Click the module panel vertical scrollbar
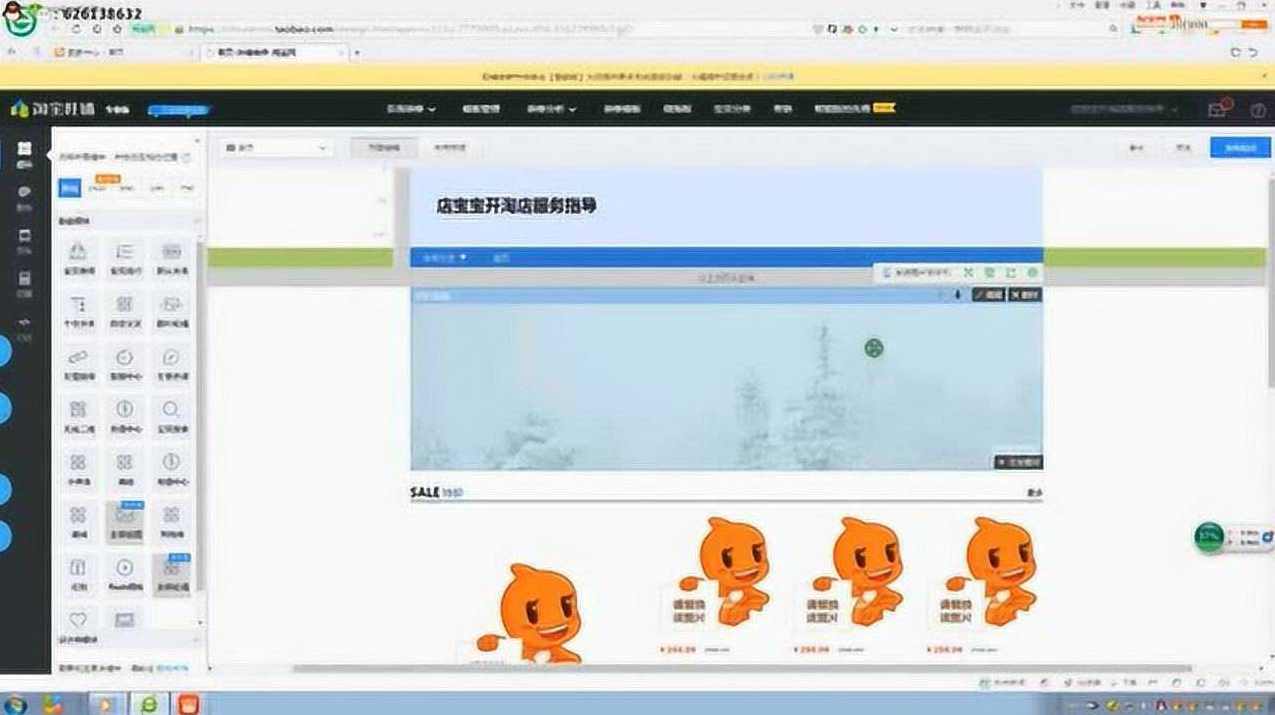 [201, 415]
